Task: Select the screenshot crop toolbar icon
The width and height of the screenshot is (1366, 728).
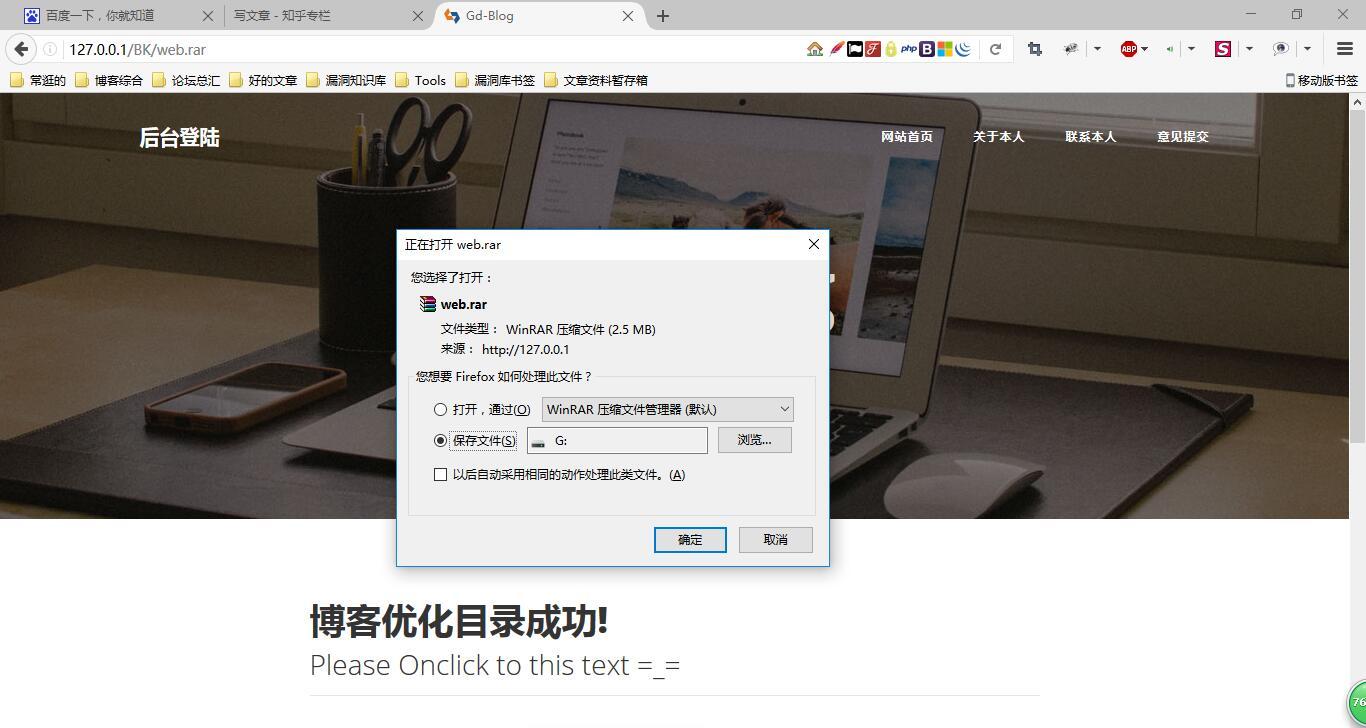Action: click(1034, 49)
